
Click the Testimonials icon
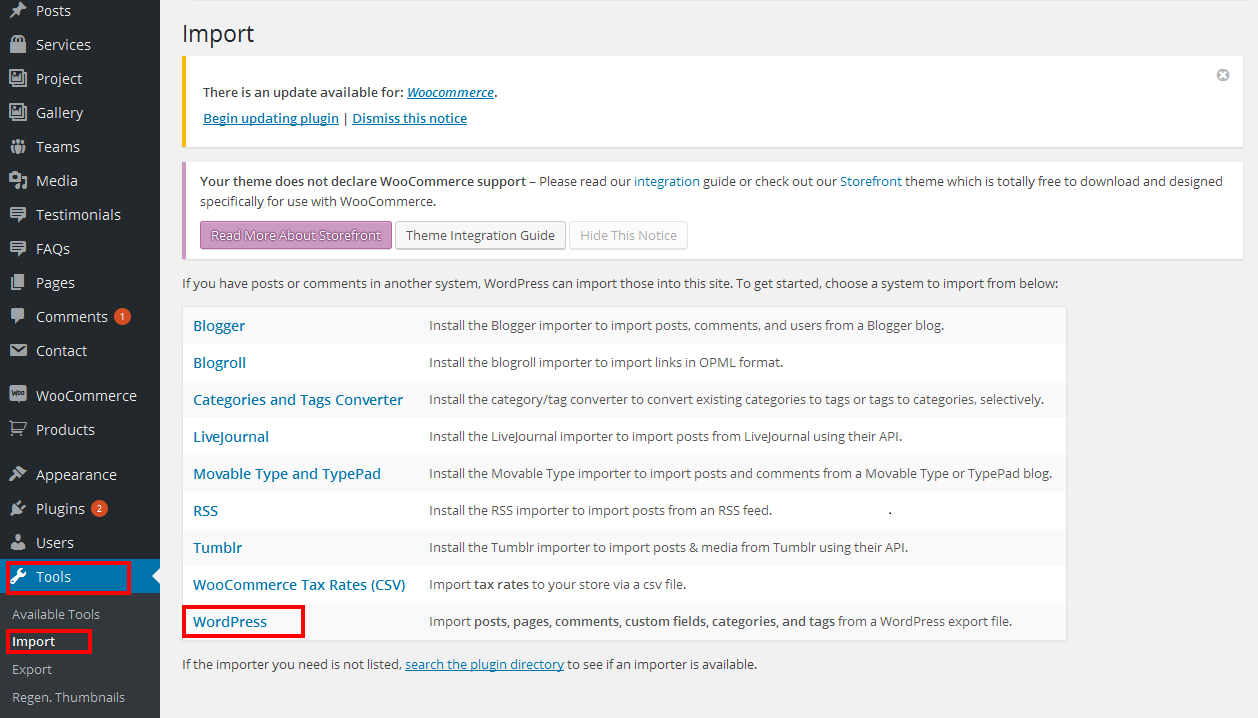[17, 215]
